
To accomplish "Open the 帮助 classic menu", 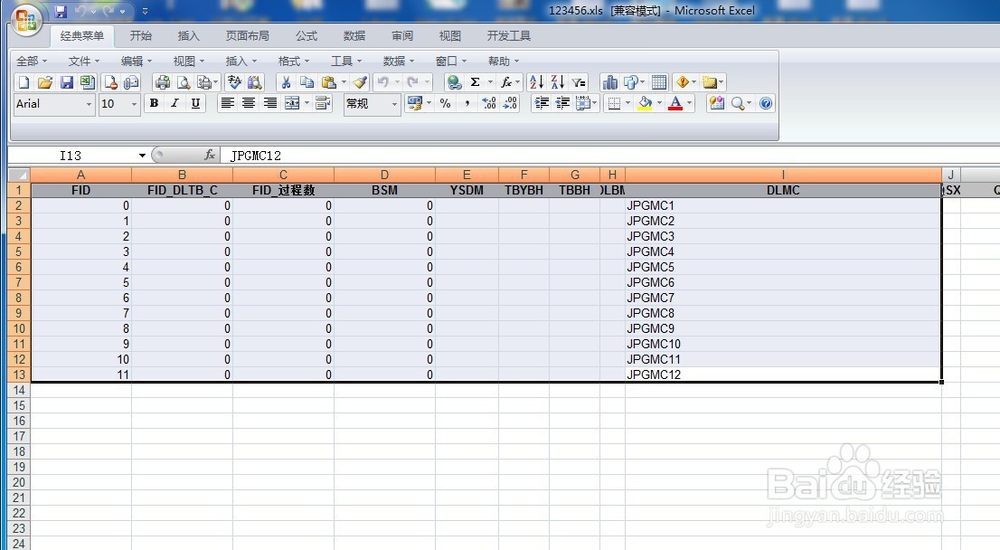I will tap(503, 61).
